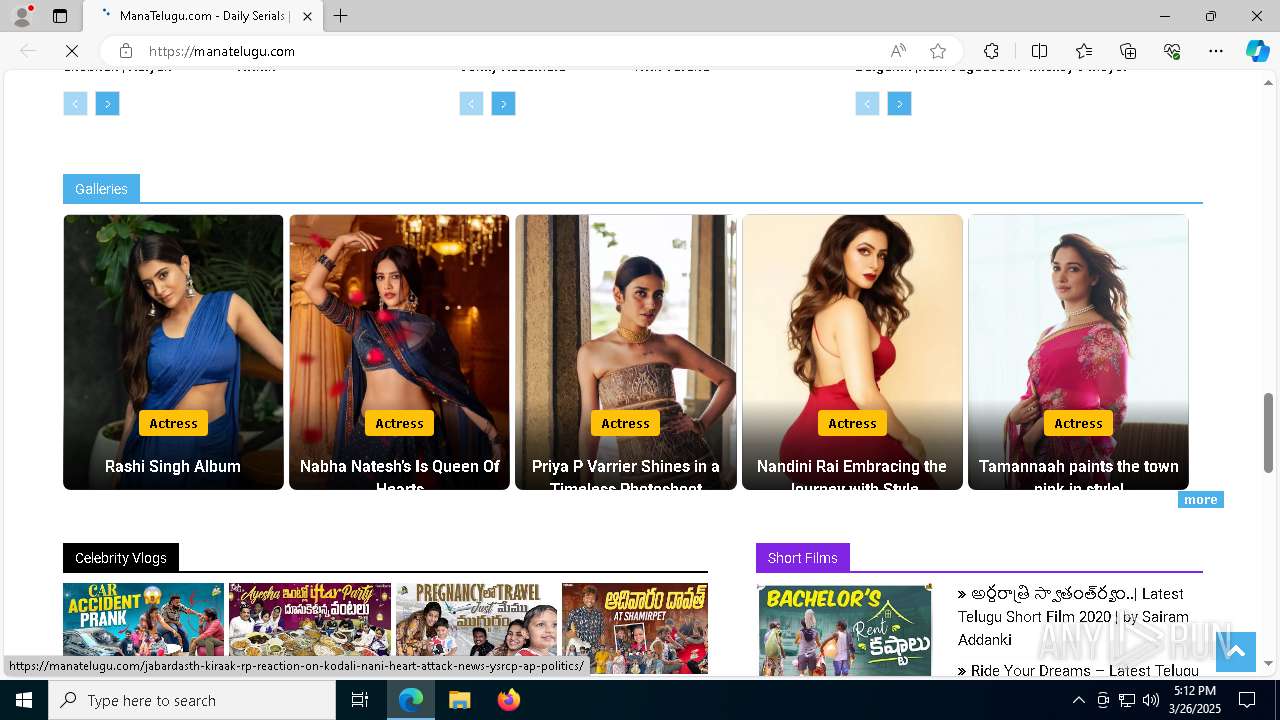Open the Favorites list
Viewport: 1280px width, 720px height.
tap(1084, 51)
